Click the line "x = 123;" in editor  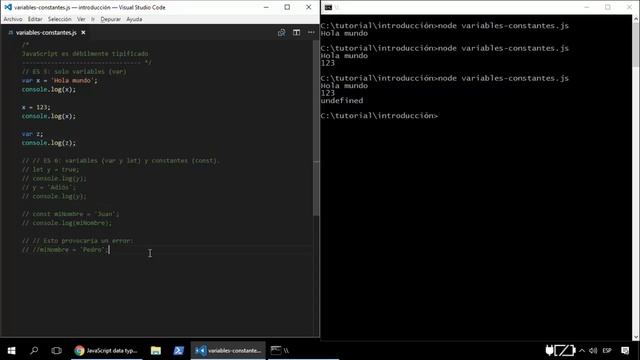[36, 107]
